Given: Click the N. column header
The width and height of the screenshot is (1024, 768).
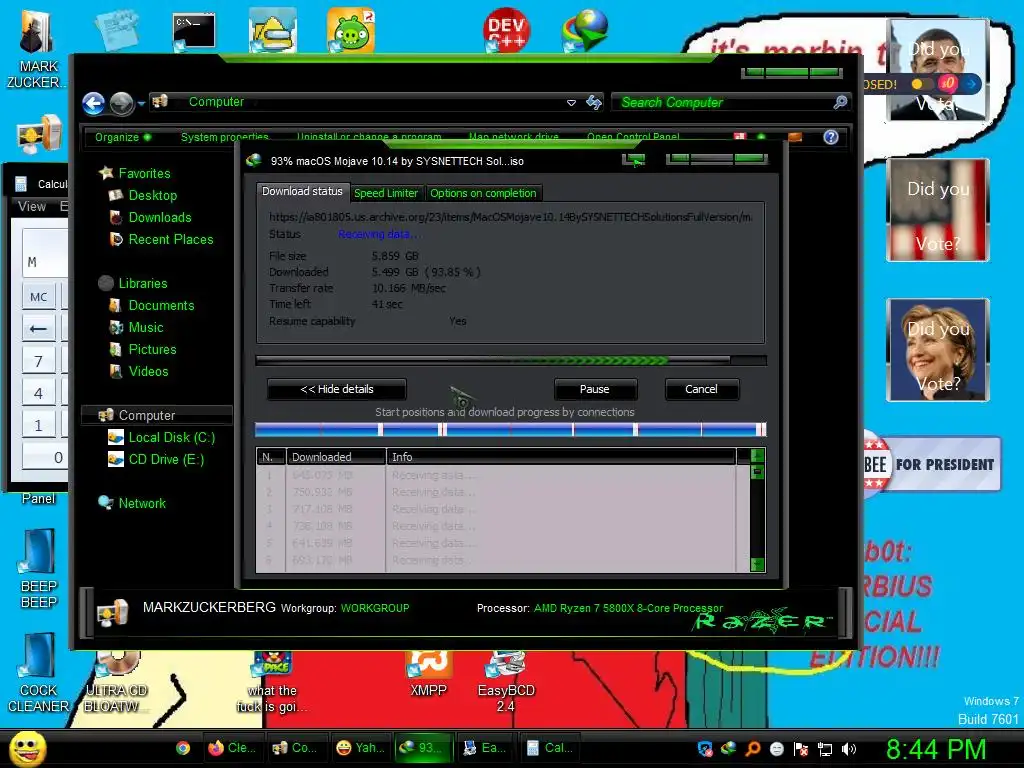Looking at the screenshot, I should (270, 456).
